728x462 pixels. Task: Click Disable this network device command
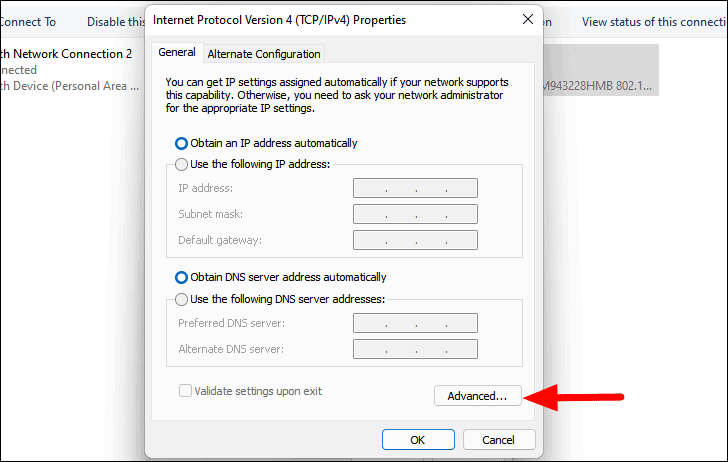click(x=115, y=21)
